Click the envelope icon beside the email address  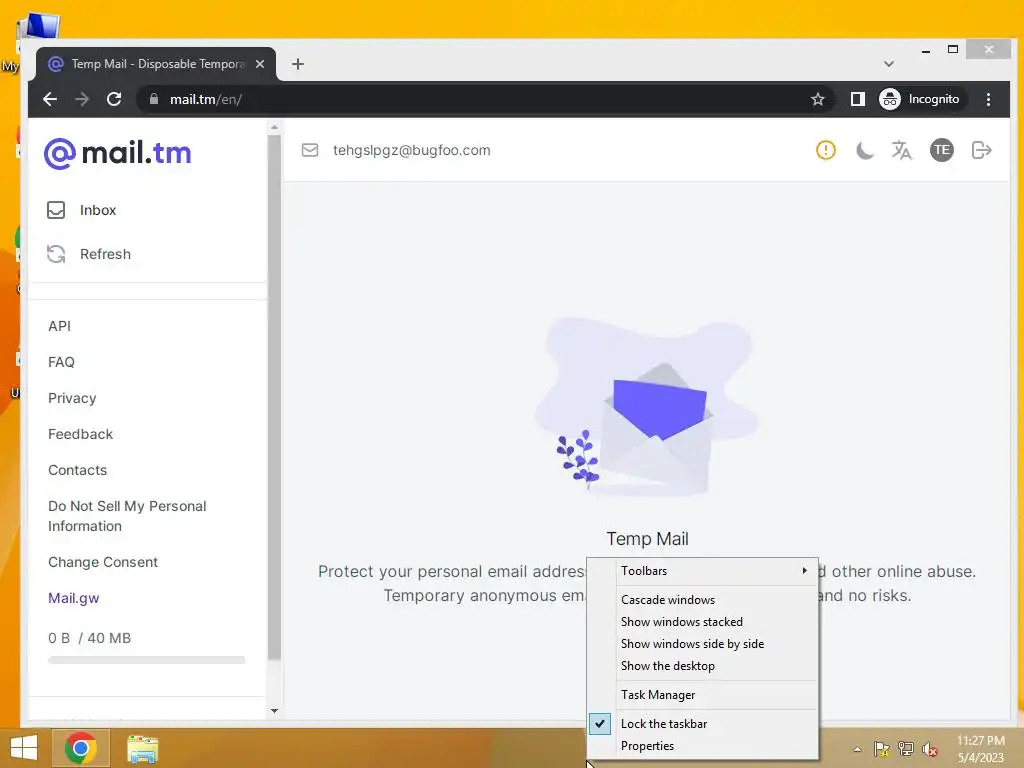click(x=310, y=150)
